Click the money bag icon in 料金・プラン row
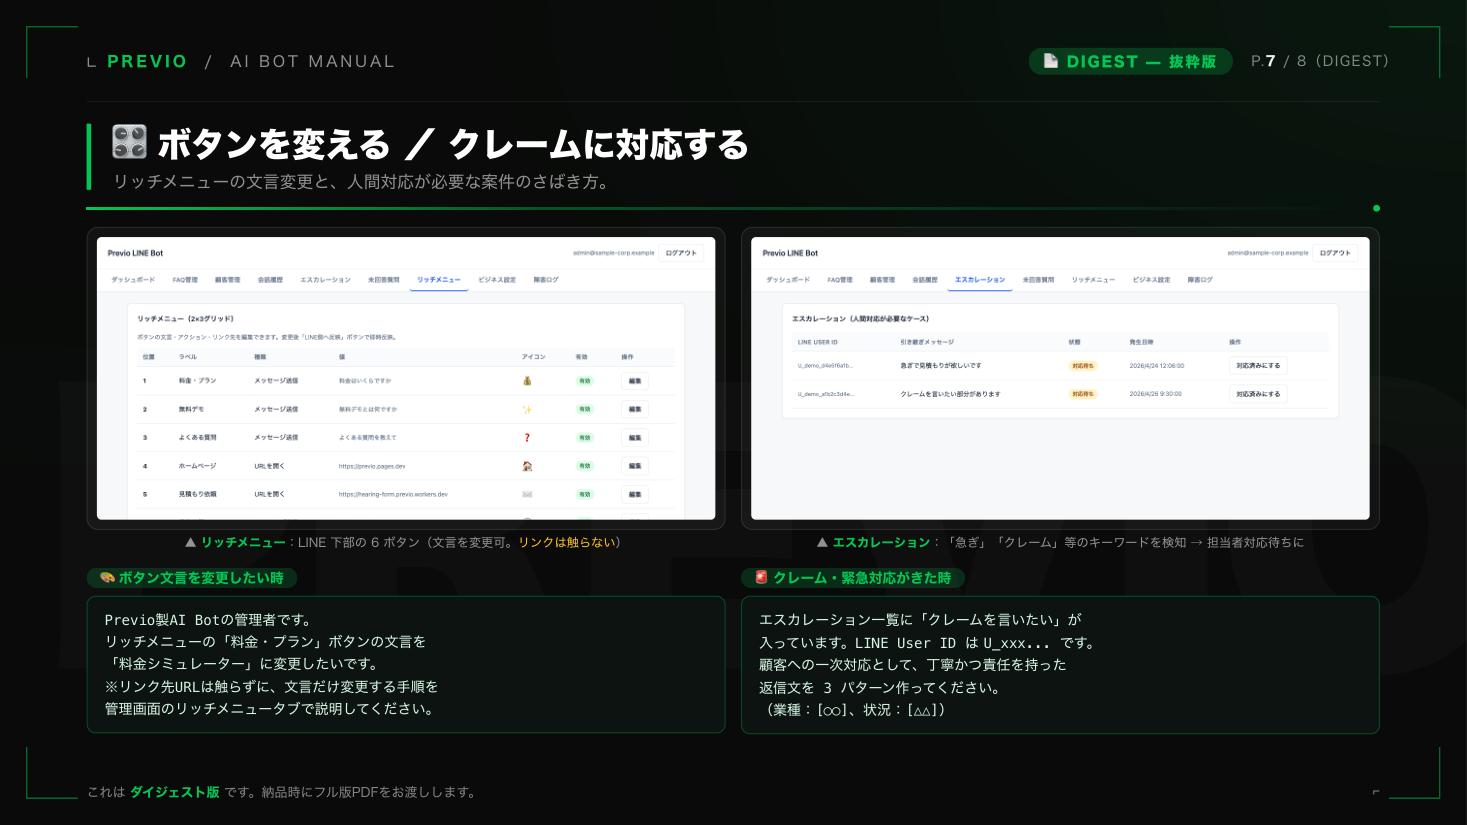The height and width of the screenshot is (825, 1467). 527,381
